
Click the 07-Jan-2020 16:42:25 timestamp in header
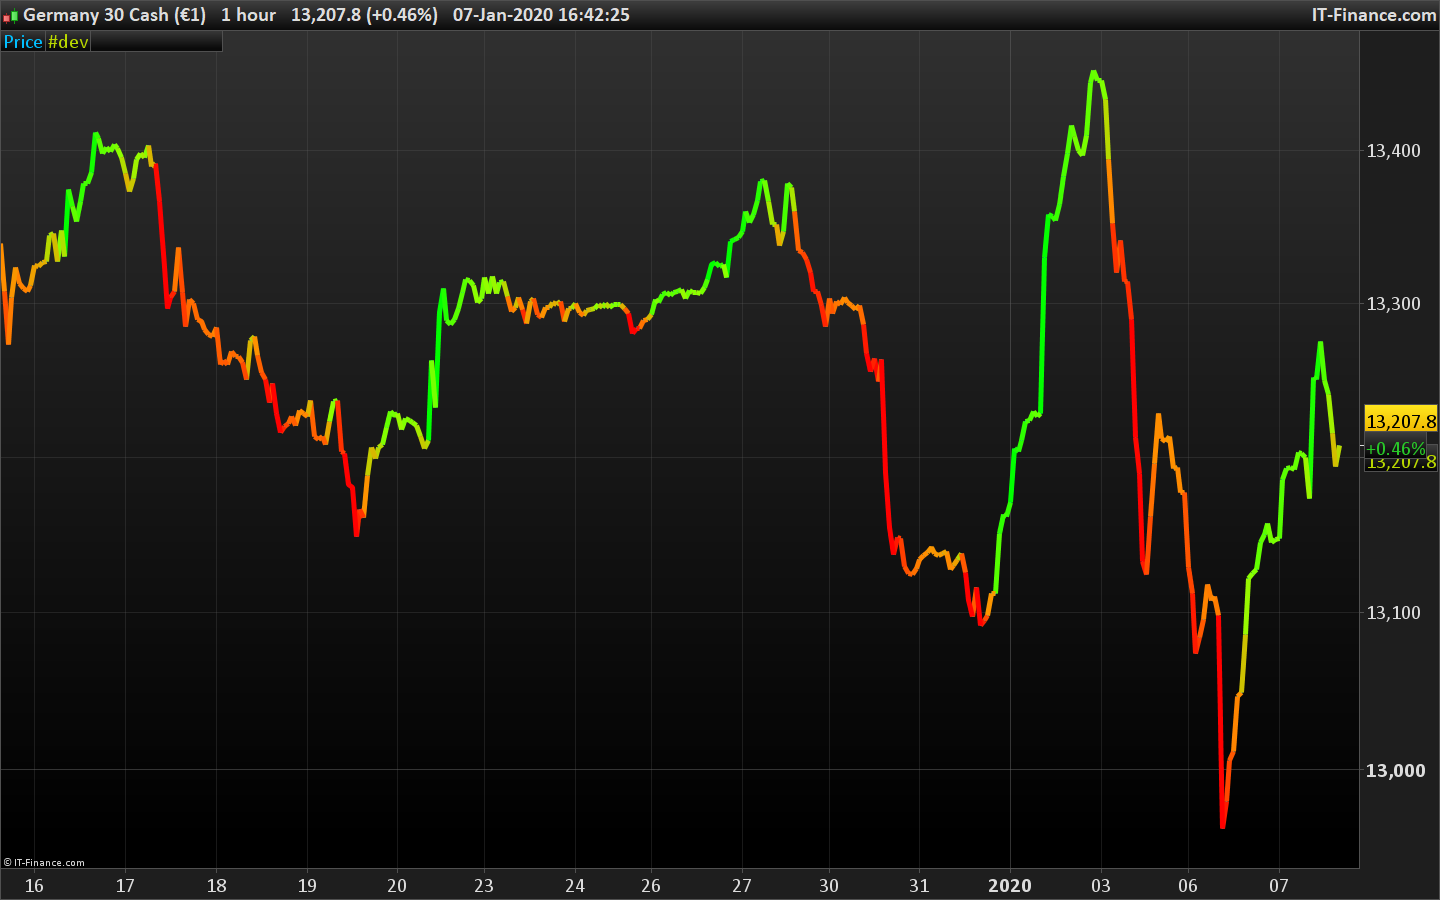coord(541,15)
